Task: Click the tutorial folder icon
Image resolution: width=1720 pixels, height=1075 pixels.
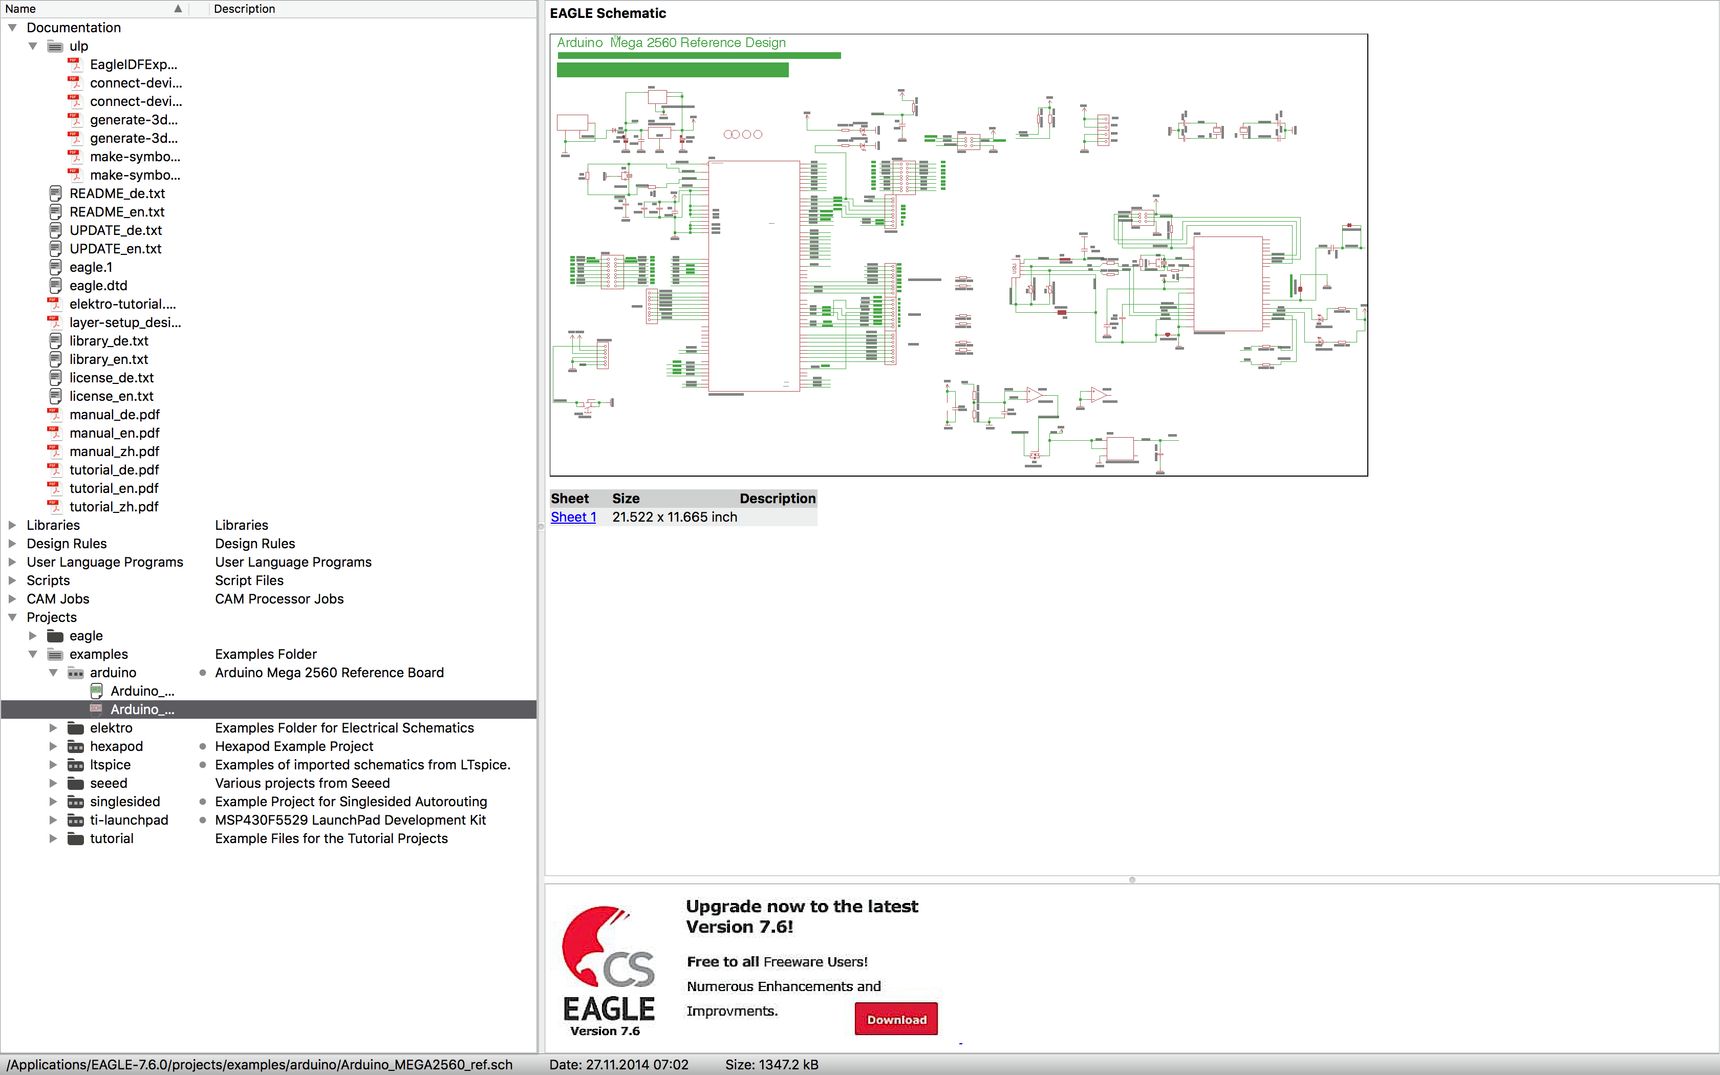Action: pos(76,838)
